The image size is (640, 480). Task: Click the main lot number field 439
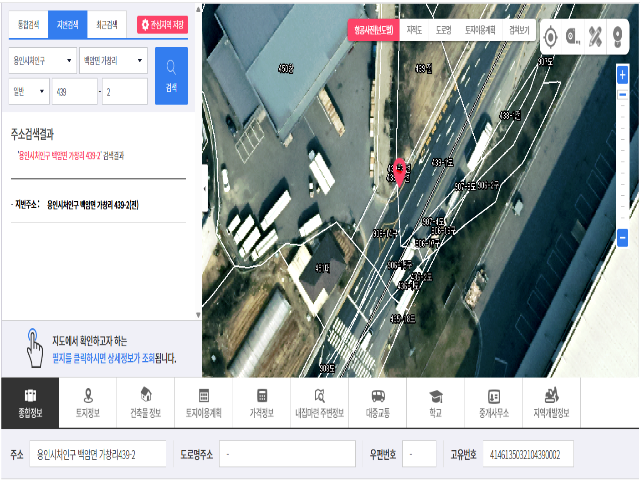[x=72, y=92]
